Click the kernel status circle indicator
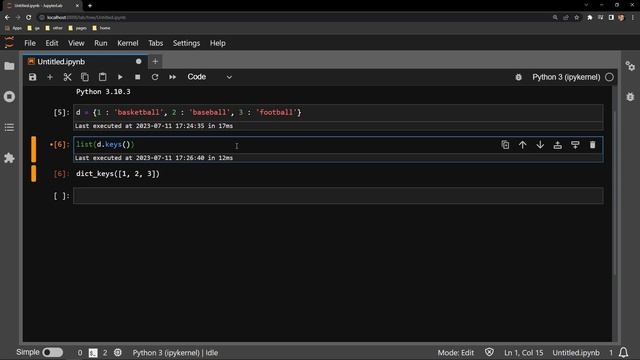The image size is (640, 360). point(609,77)
